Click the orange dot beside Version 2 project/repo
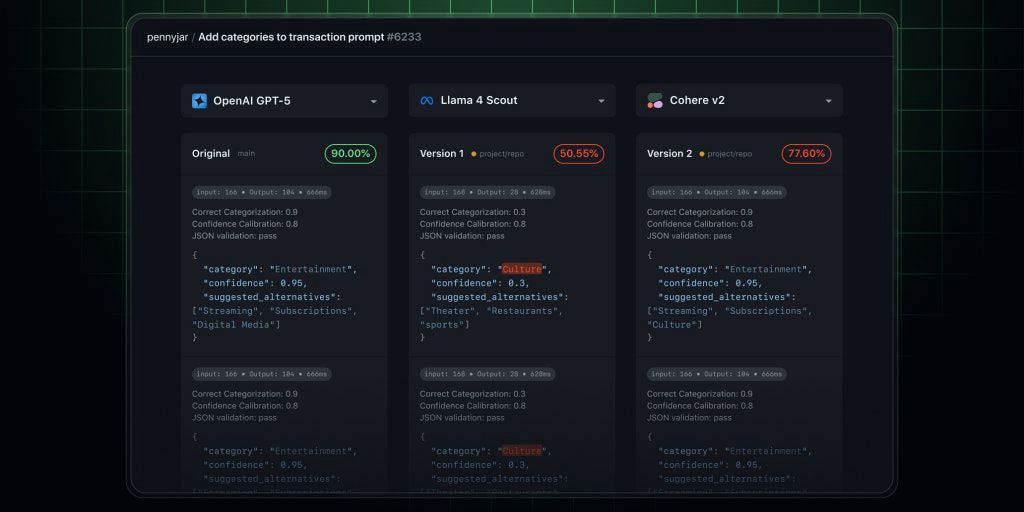The height and width of the screenshot is (512, 1024). [701, 154]
